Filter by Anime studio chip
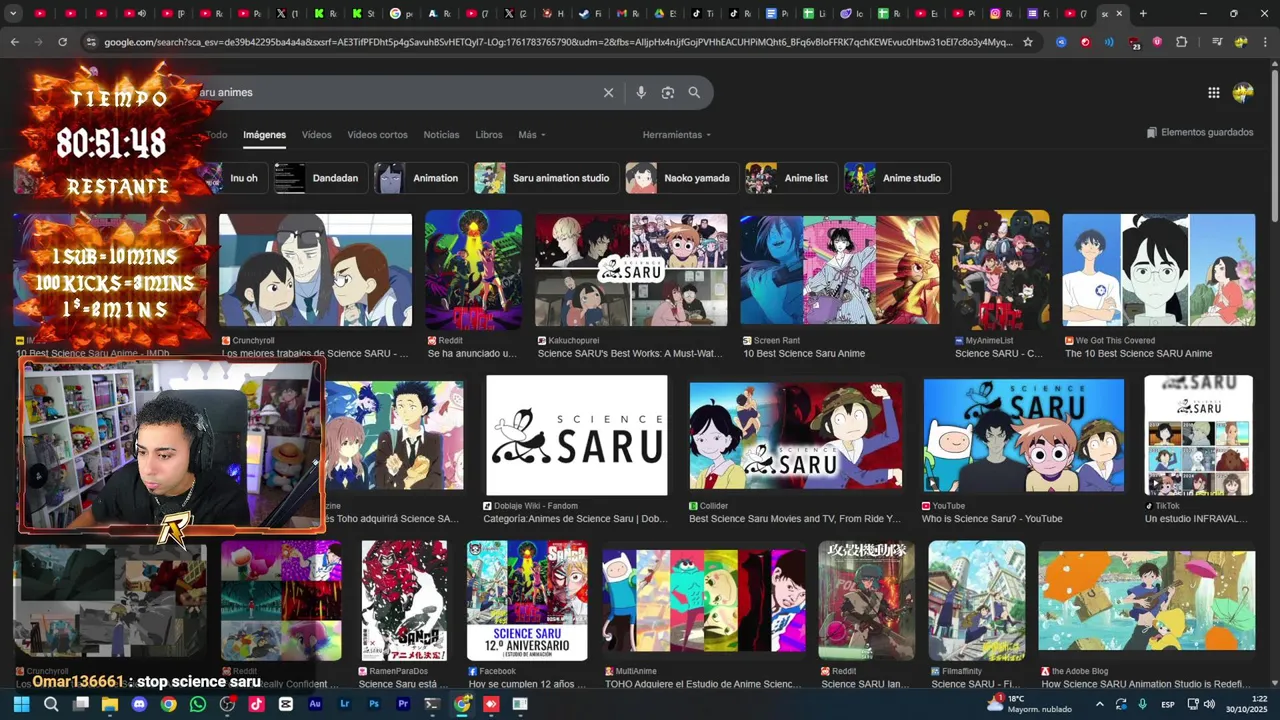1280x720 pixels. 897,178
